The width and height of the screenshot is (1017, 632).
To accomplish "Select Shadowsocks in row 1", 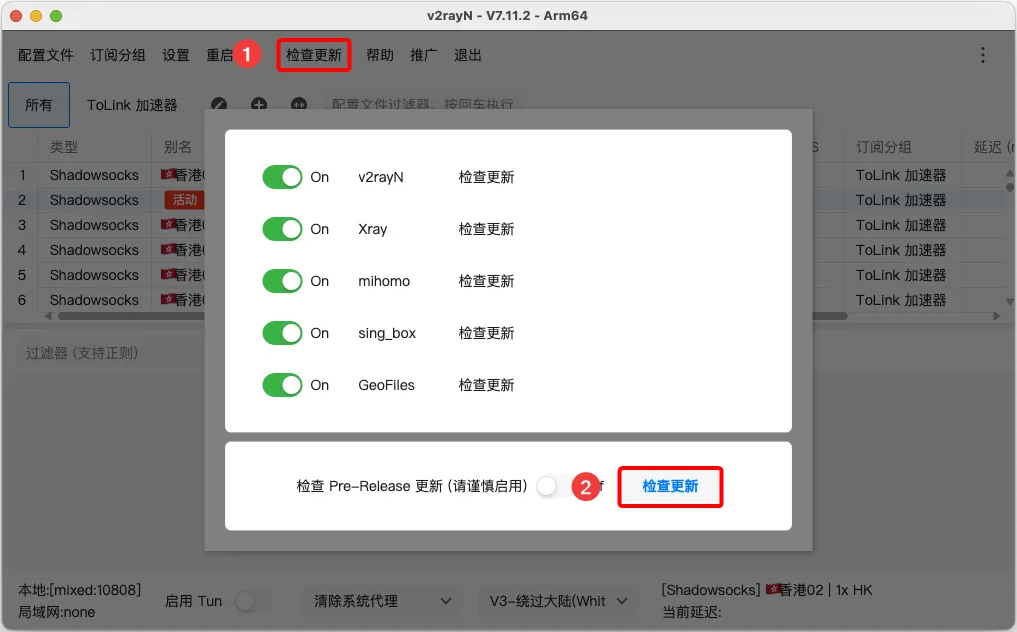I will point(94,175).
